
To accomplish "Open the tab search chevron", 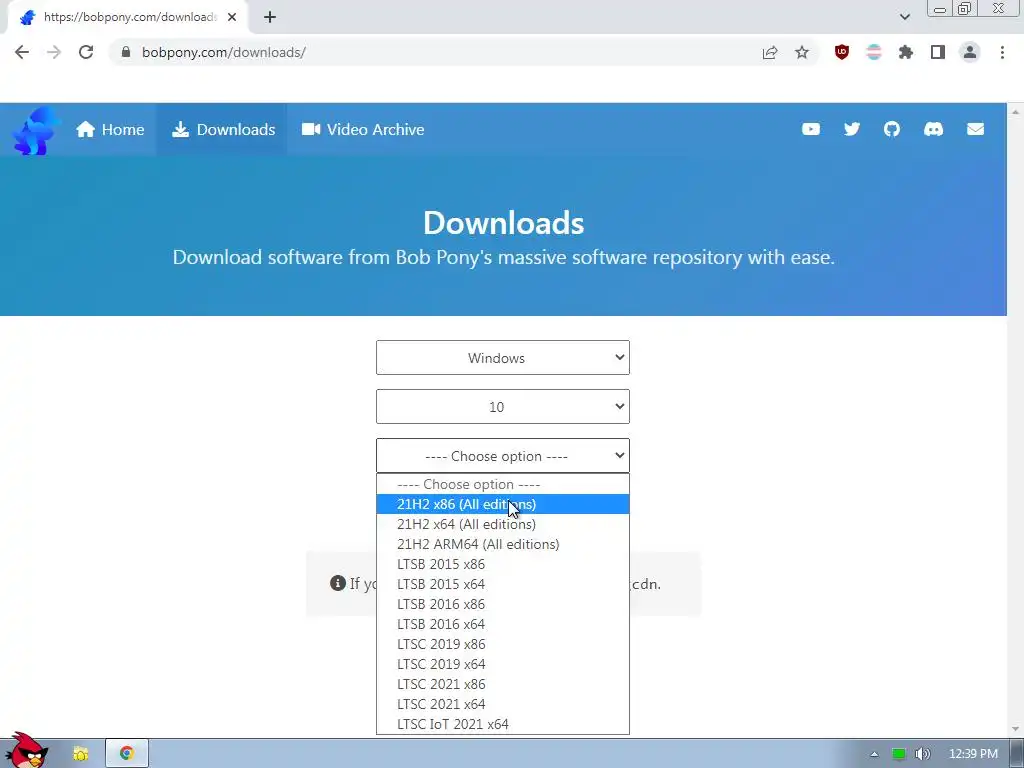I will pyautogui.click(x=904, y=17).
